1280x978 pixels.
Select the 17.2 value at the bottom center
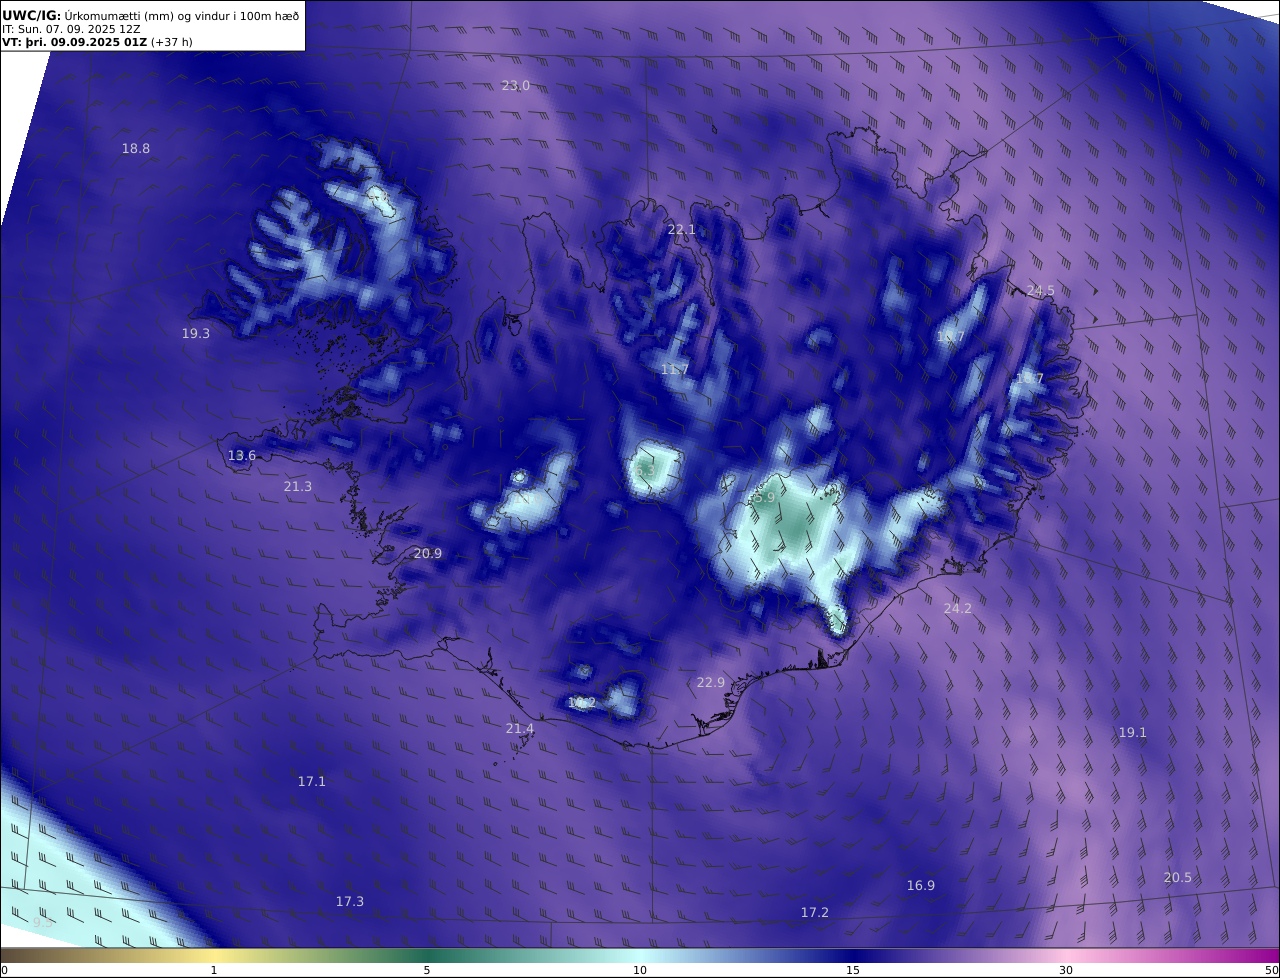point(815,913)
